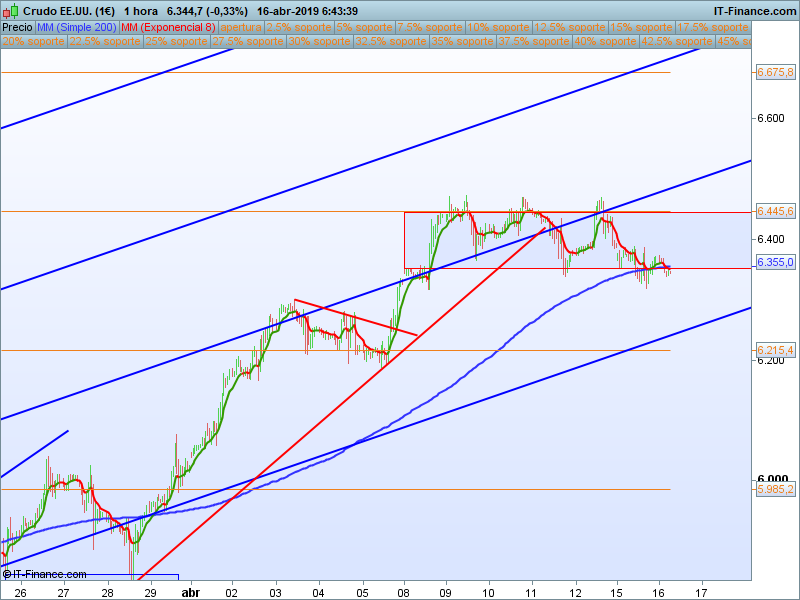Click date 29 on the time axis
This screenshot has height=600, width=800.
150,592
